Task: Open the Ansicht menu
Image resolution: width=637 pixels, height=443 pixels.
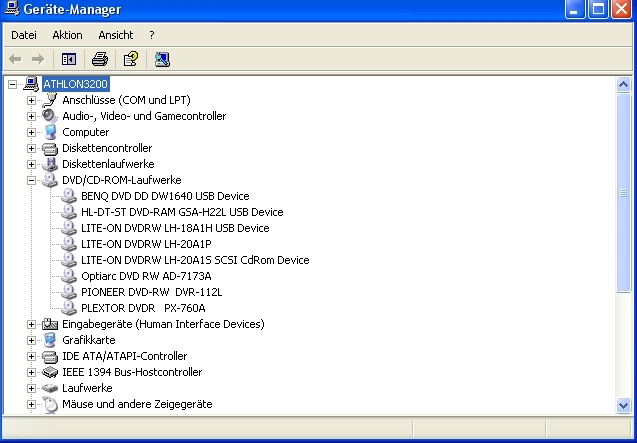Action: point(115,35)
